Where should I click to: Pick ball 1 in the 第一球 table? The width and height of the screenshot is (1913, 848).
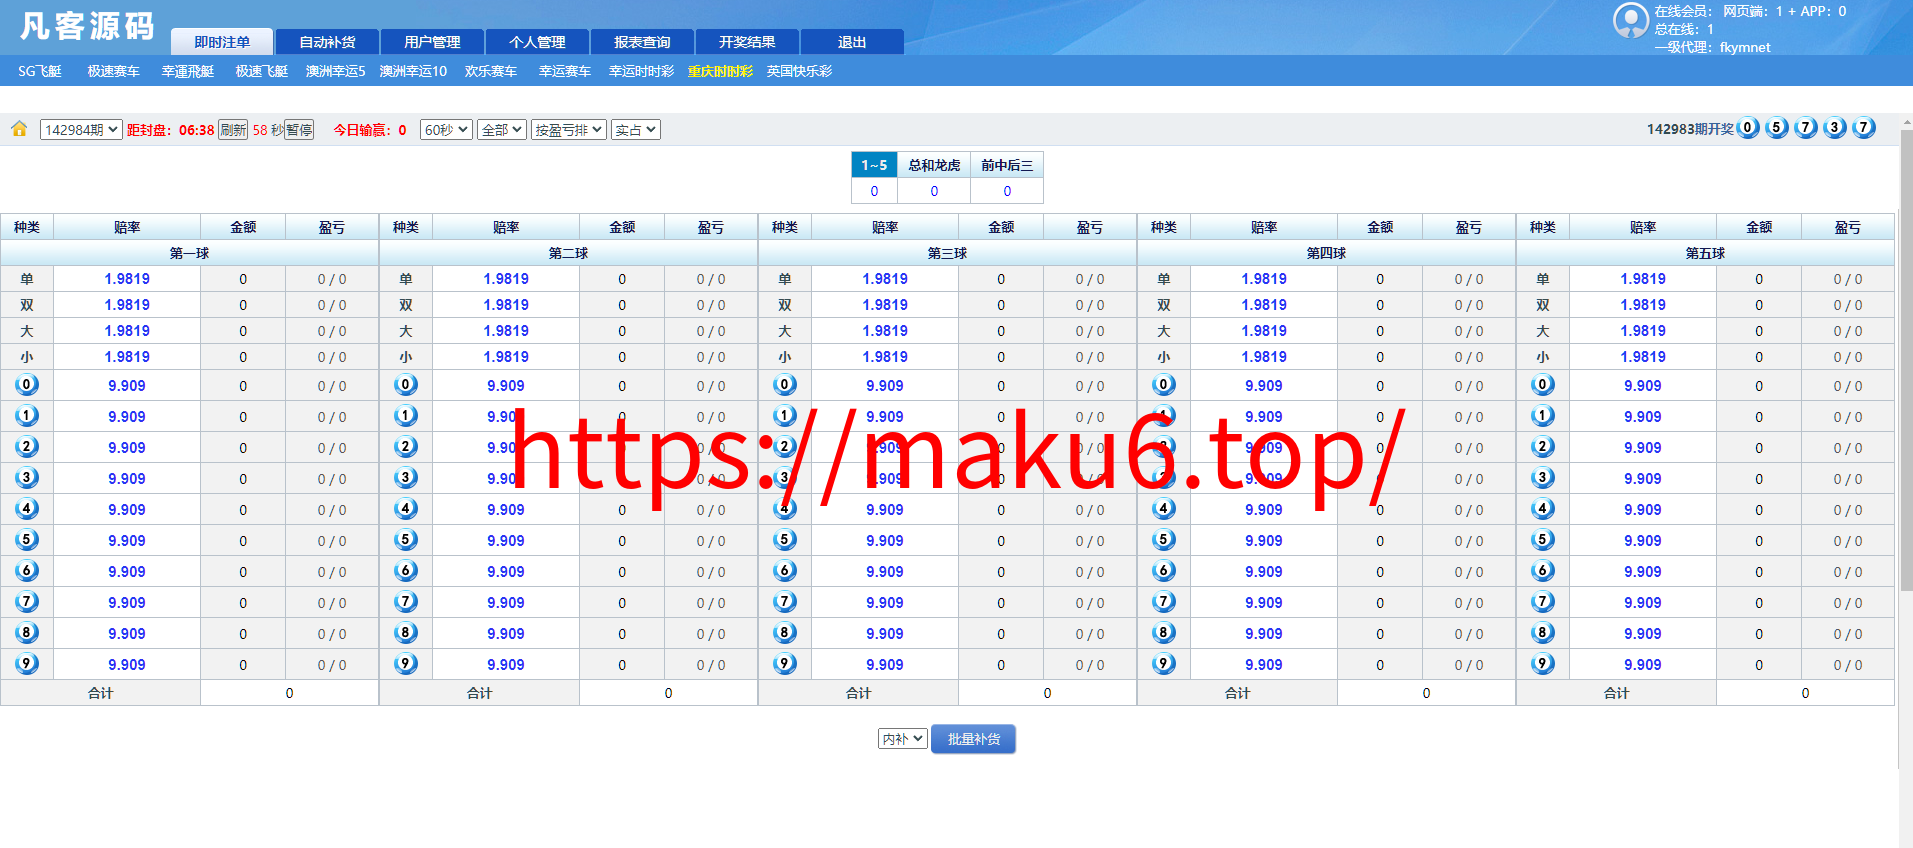point(27,416)
